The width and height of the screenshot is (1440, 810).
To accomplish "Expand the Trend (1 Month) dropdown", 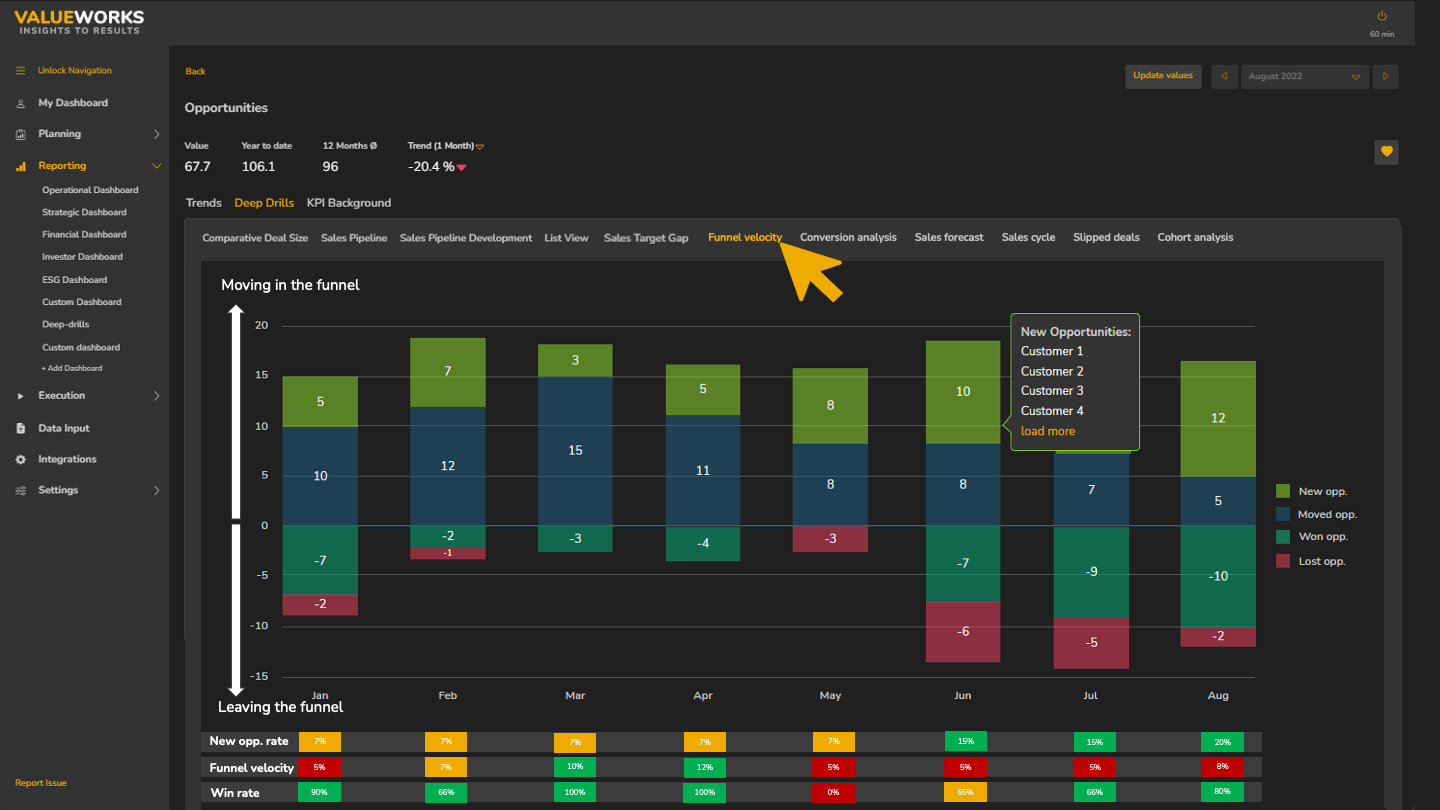I will tap(480, 147).
